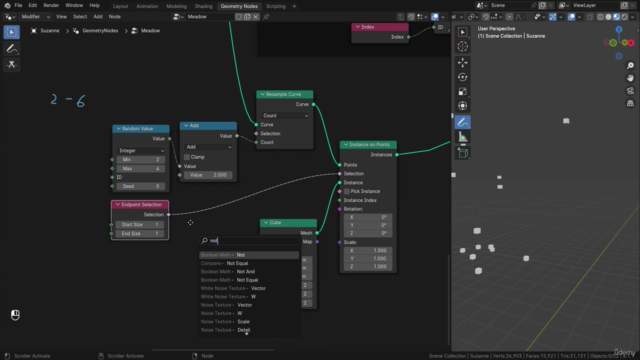Collapse the Endpoint Selection node
Screen dimensions: 640x360
[x=118, y=204]
